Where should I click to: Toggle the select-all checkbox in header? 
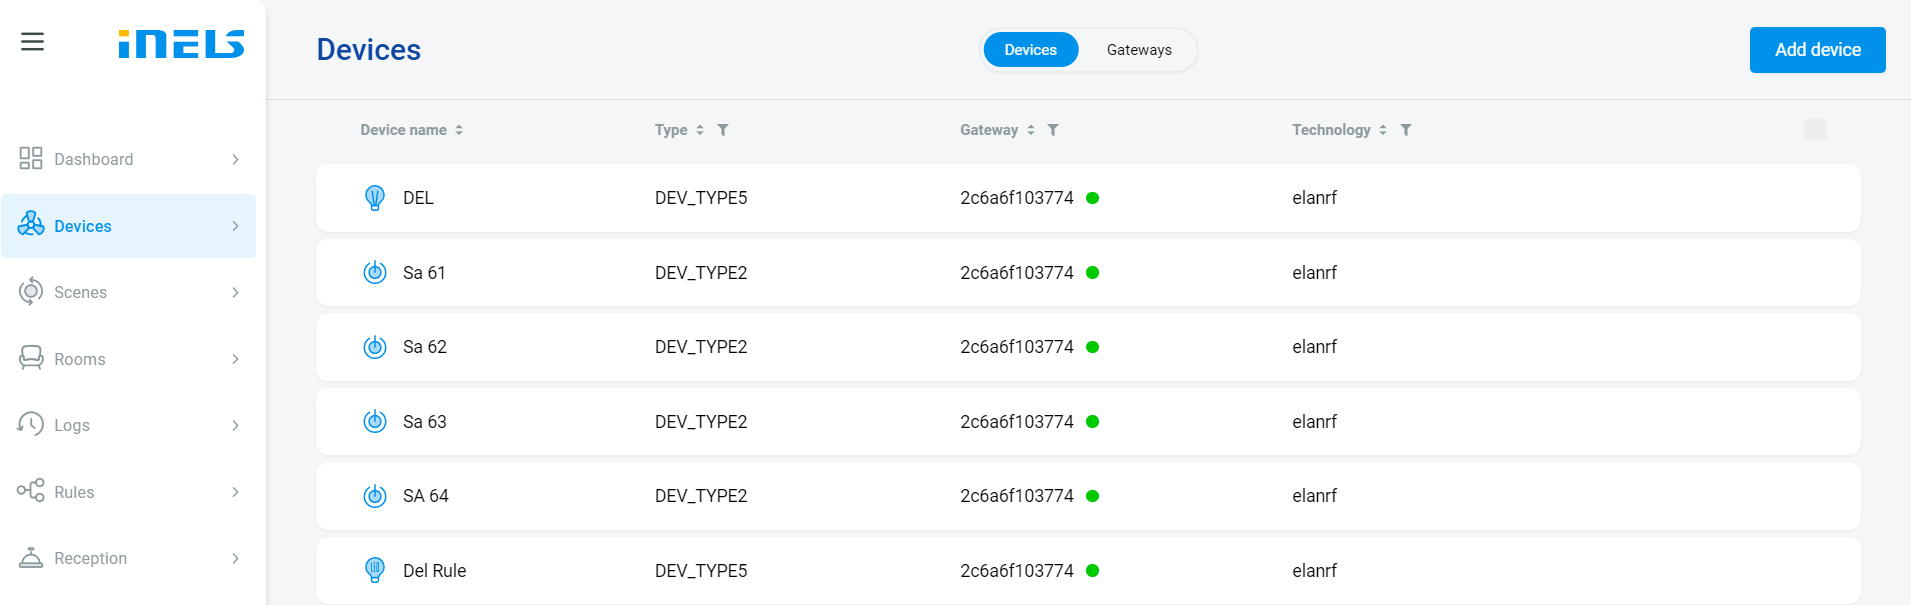tap(1815, 130)
